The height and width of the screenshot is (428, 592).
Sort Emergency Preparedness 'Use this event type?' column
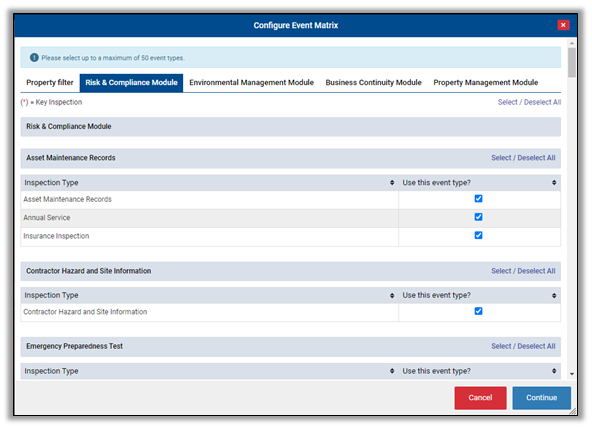coord(554,371)
